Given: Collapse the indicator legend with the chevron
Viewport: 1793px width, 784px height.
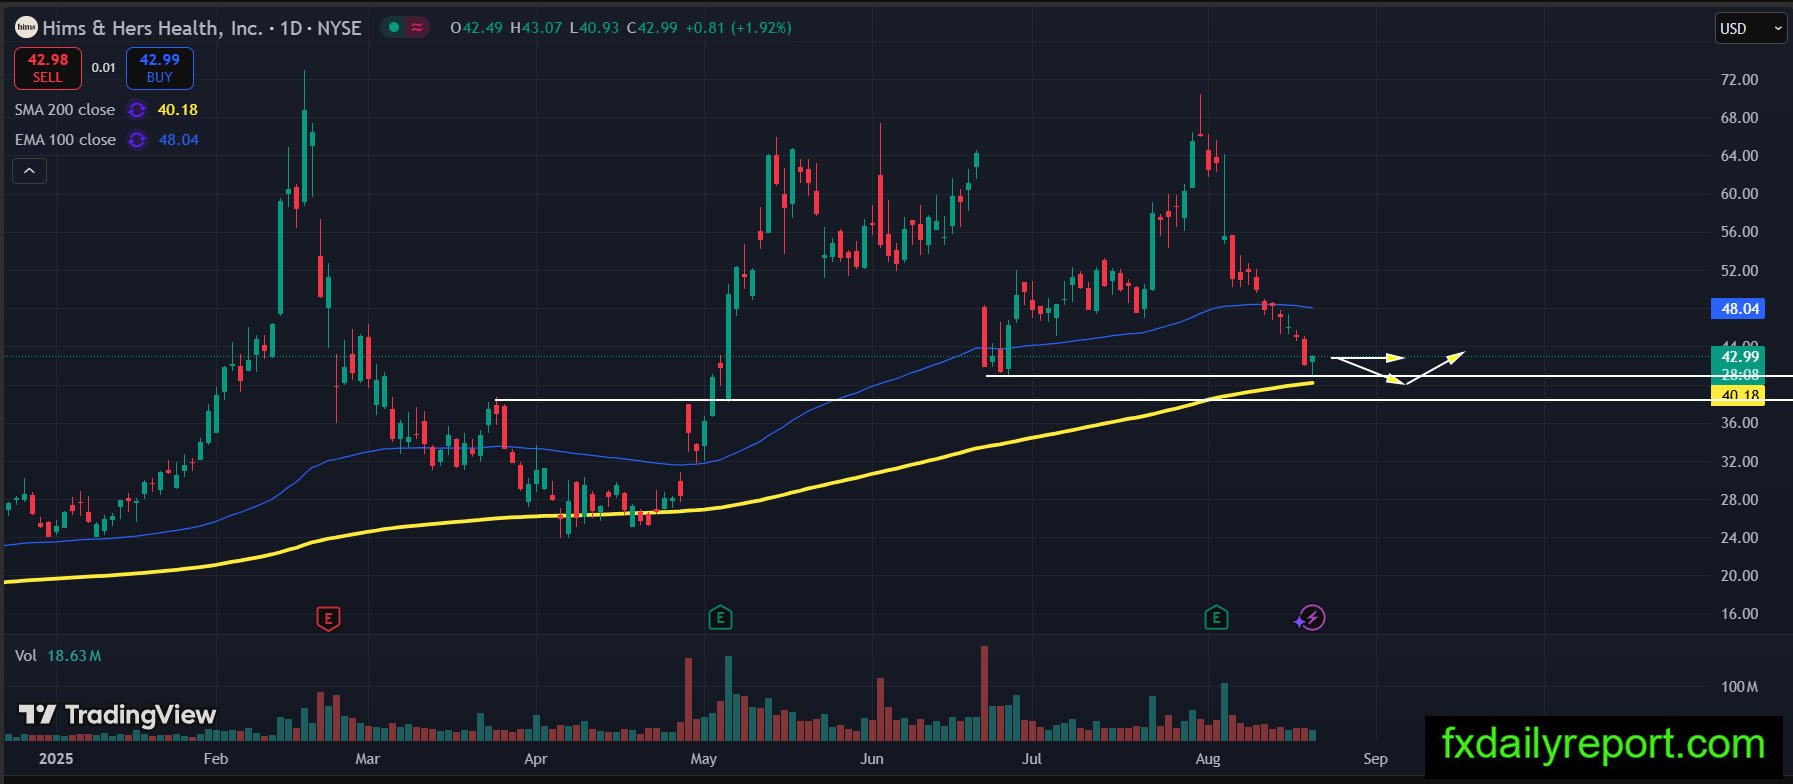Looking at the screenshot, I should (29, 171).
